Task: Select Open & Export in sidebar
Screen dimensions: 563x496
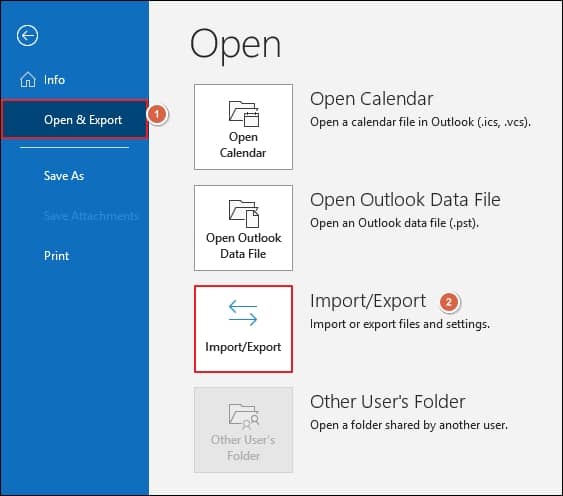Action: tap(74, 120)
